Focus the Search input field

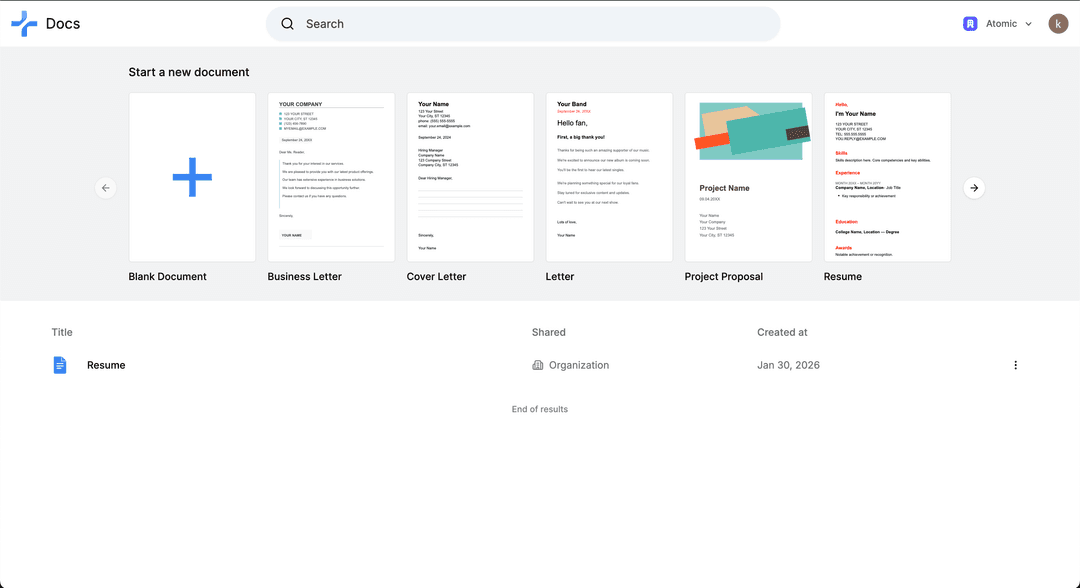530,24
